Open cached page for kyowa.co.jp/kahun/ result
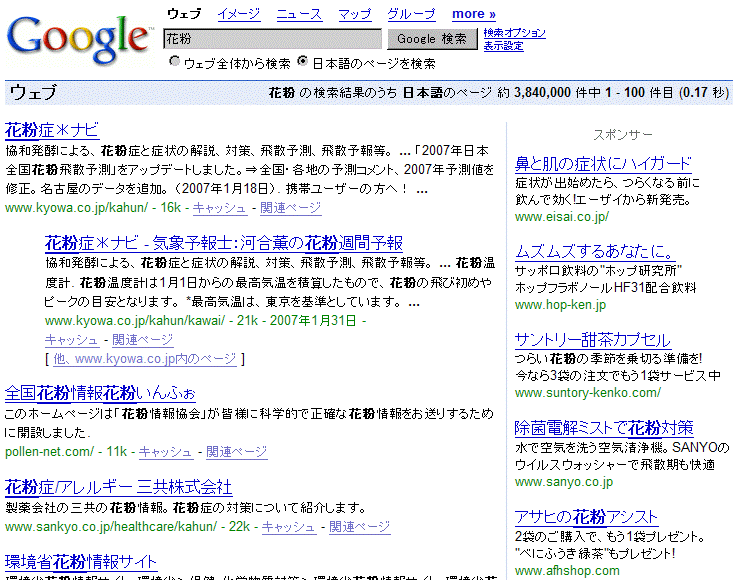The image size is (736, 580). click(x=220, y=208)
